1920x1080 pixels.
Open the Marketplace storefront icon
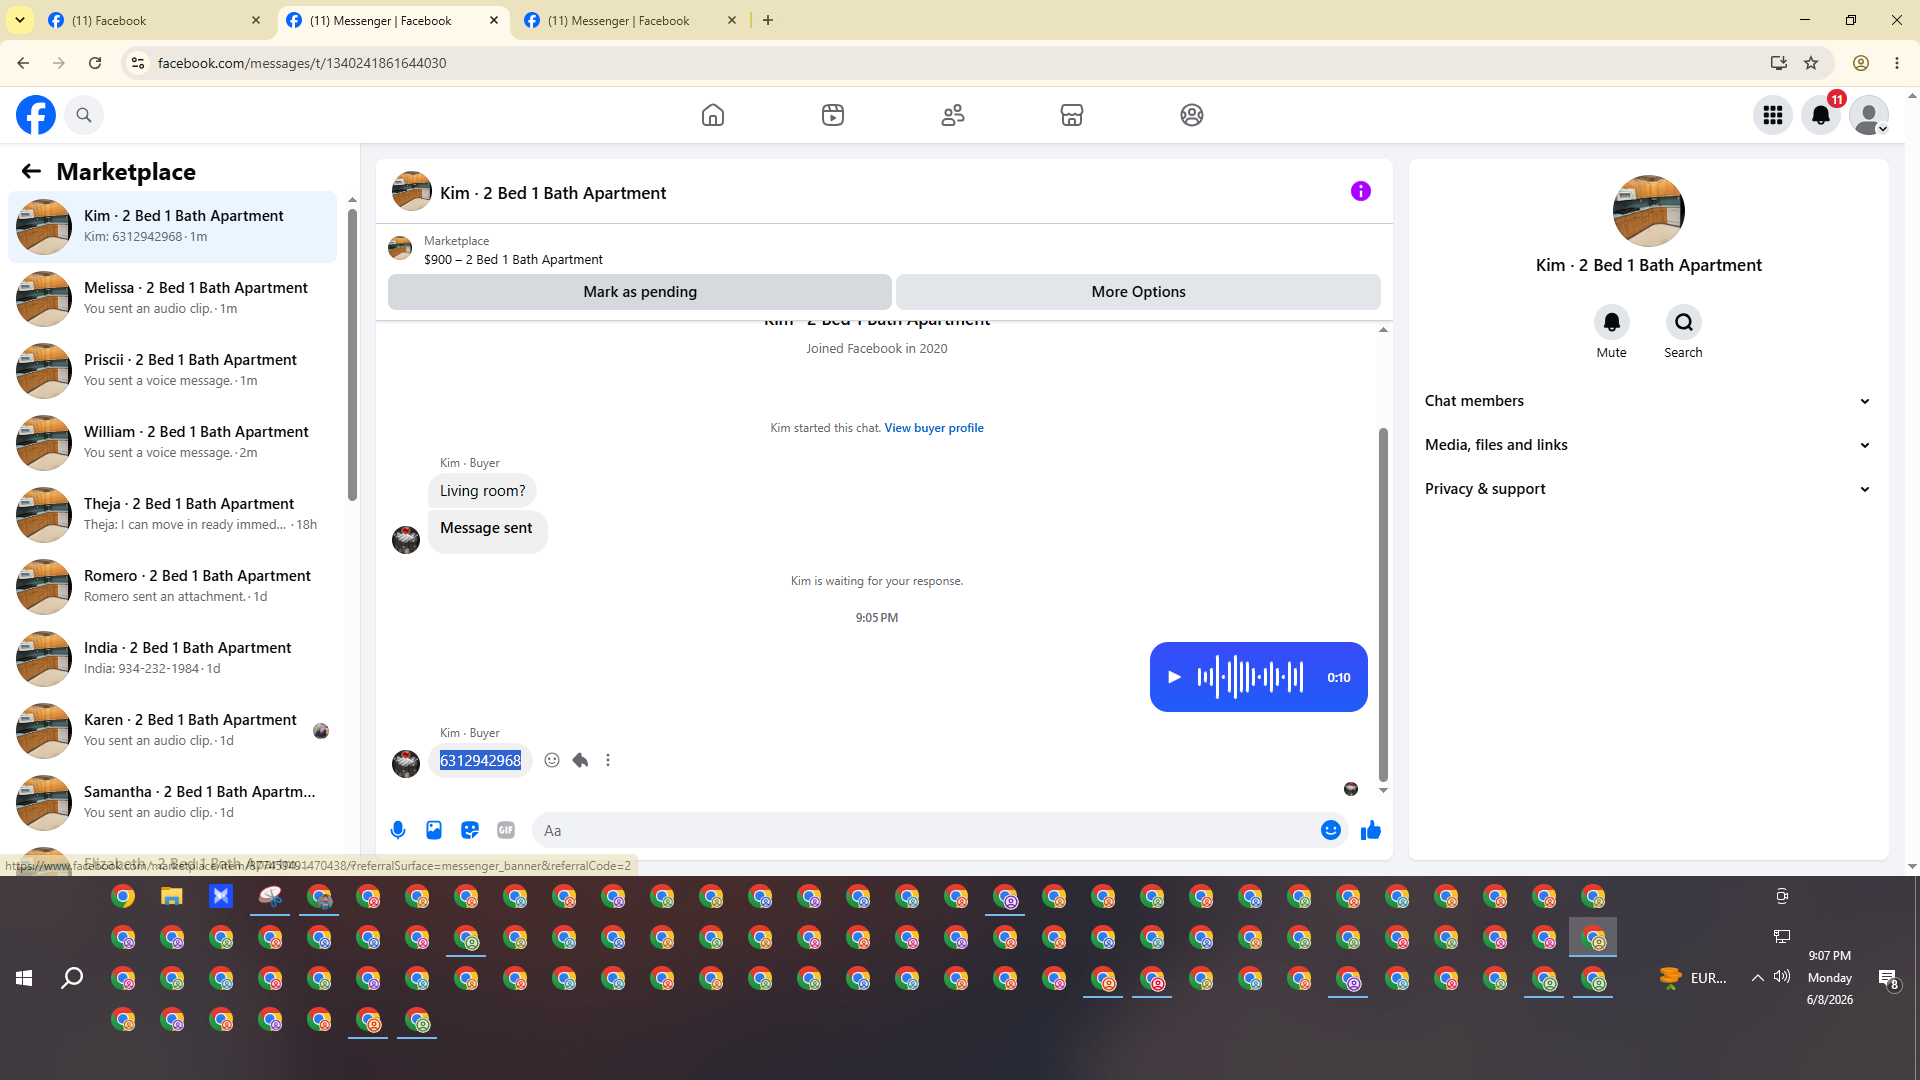[1072, 115]
